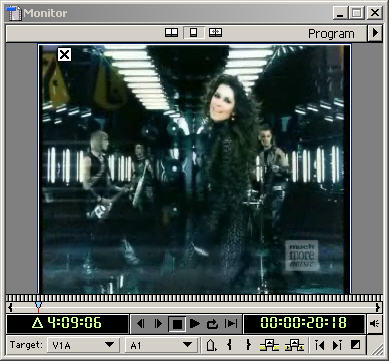Image resolution: width=389 pixels, height=361 pixels.
Task: Switch to Dual View mode
Action: 172,33
